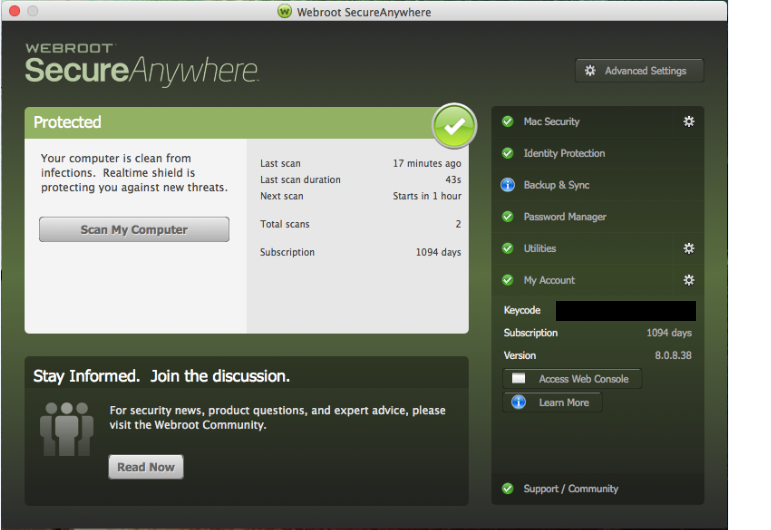Close the Webroot window with red button

click(15, 10)
